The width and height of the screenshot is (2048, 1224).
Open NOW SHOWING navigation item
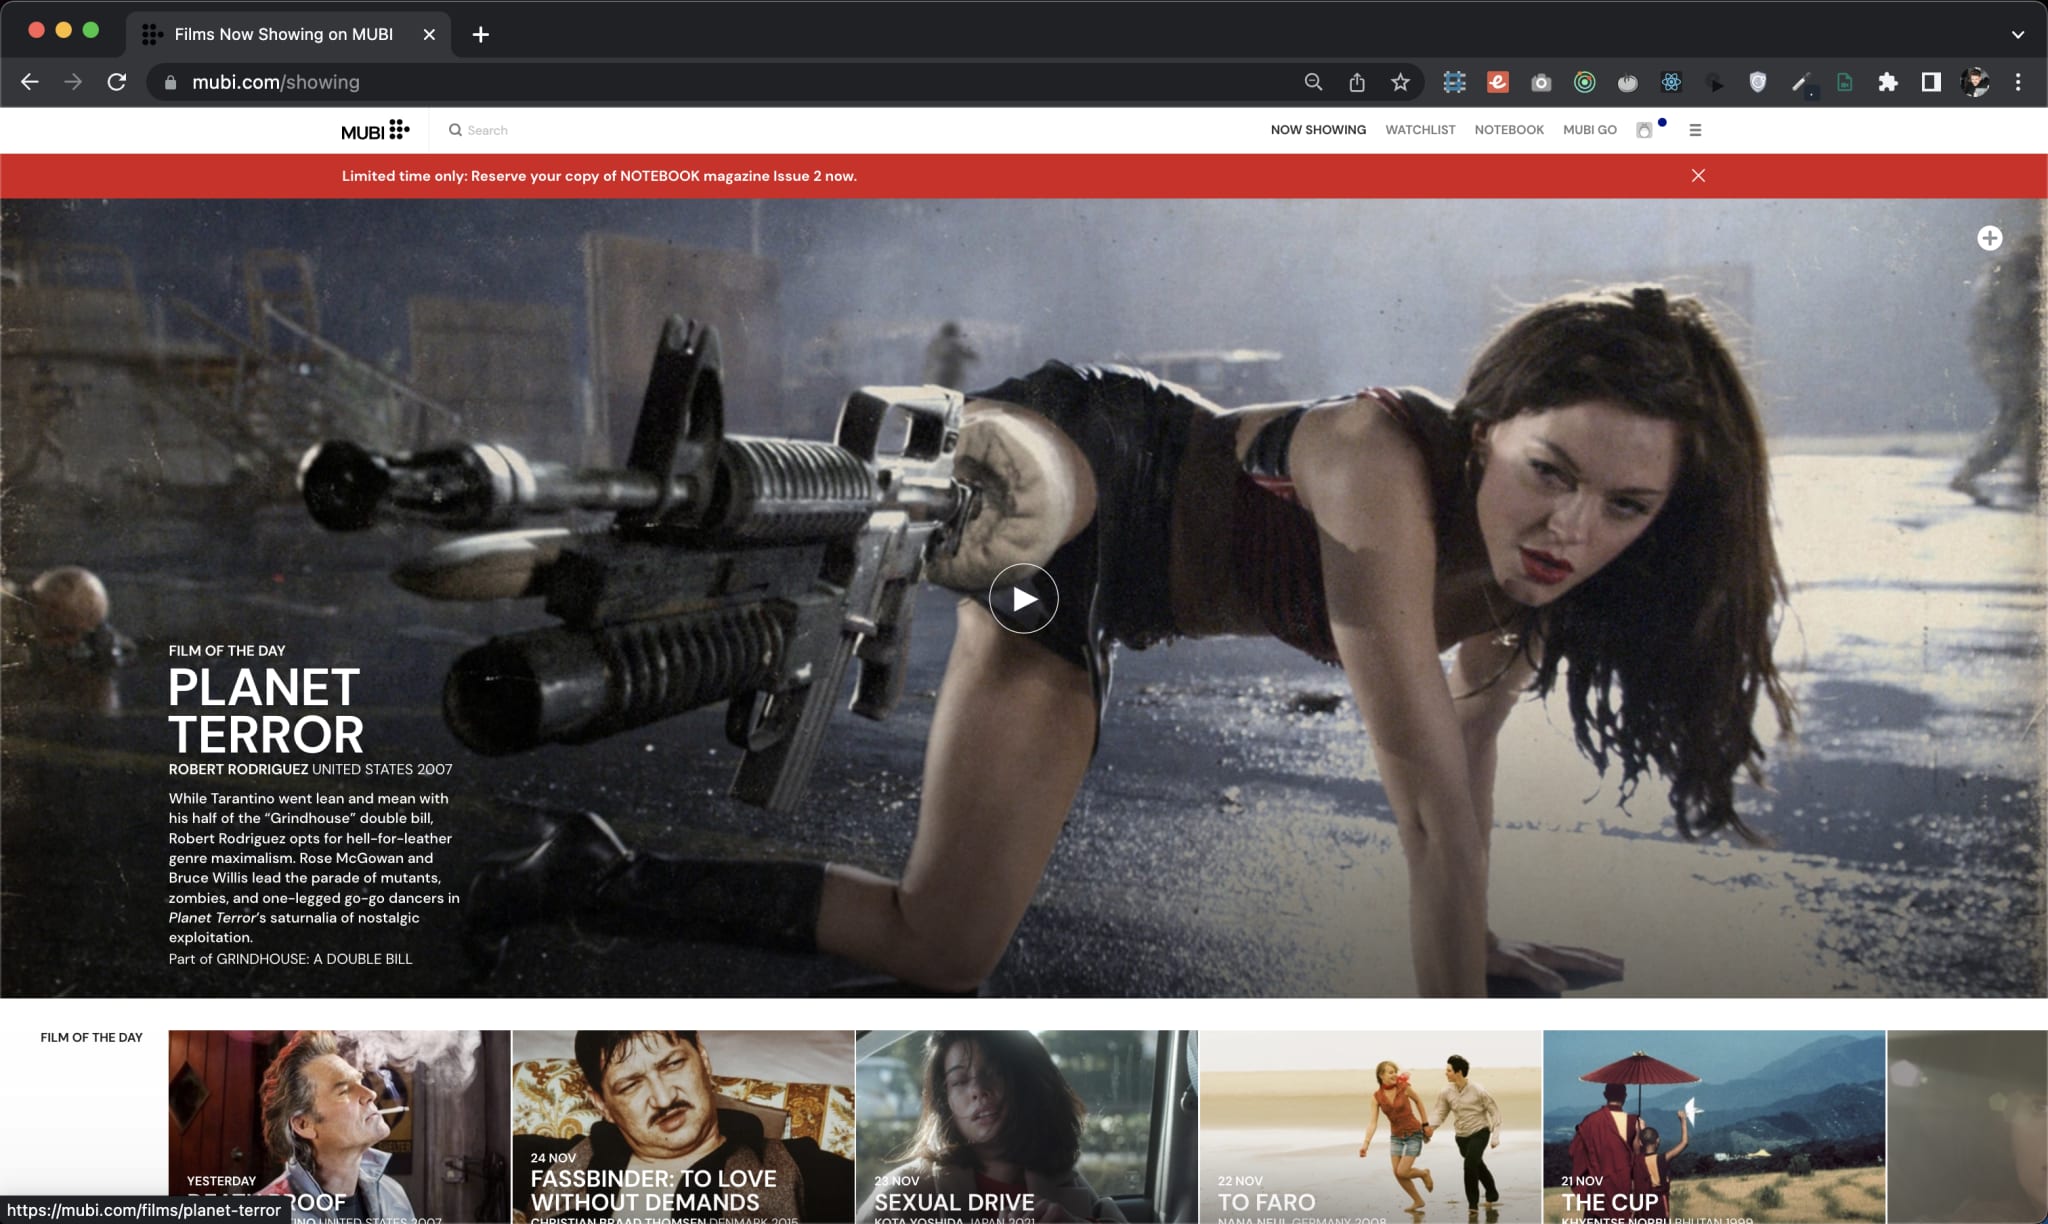coord(1318,130)
